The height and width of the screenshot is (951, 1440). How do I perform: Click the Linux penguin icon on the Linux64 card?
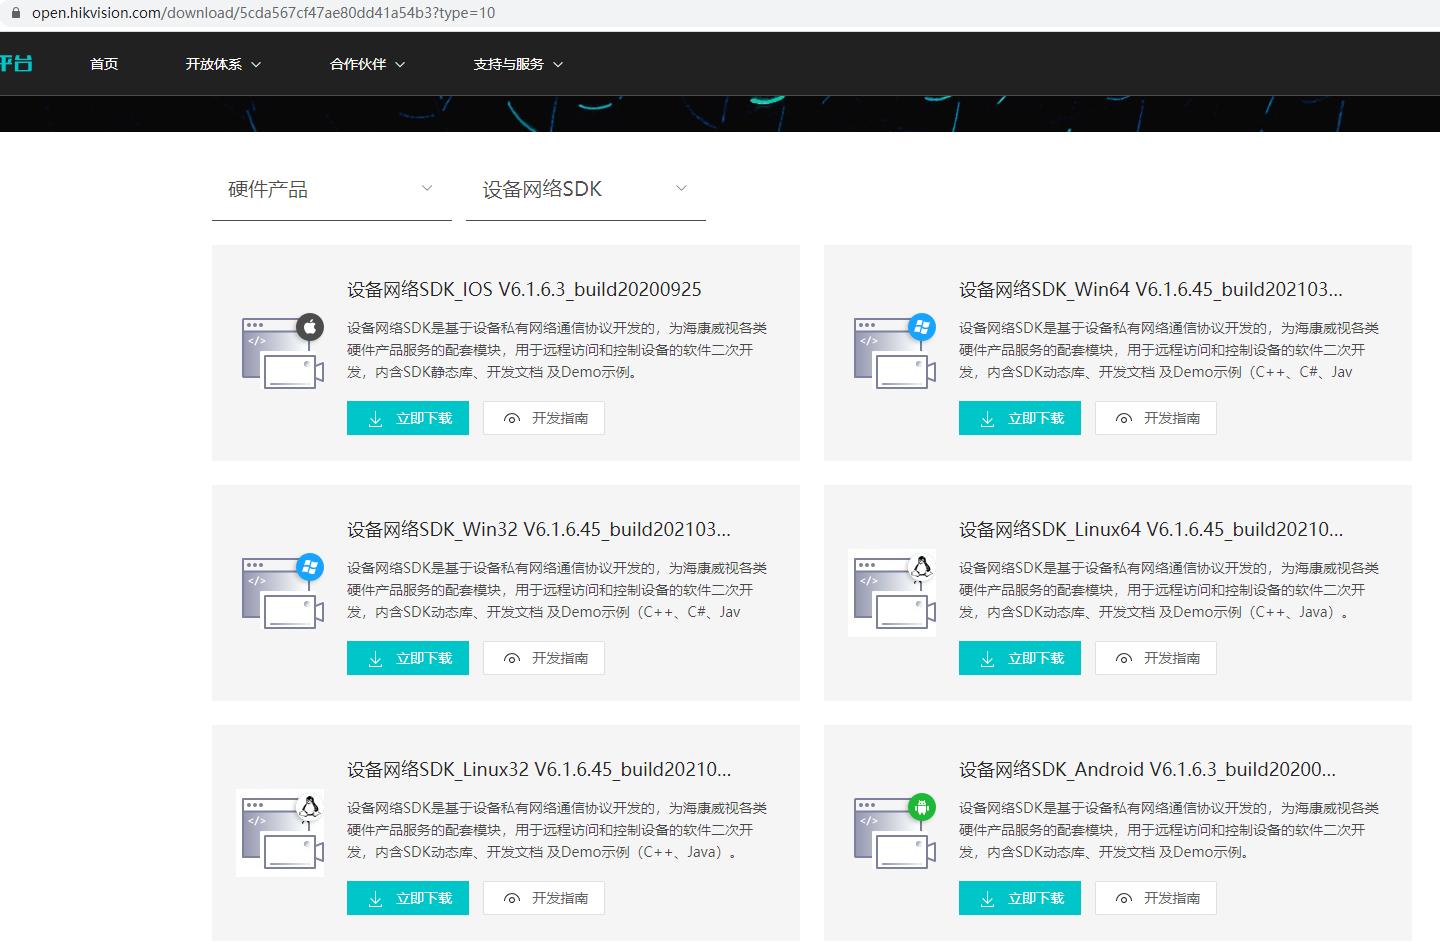(x=921, y=566)
